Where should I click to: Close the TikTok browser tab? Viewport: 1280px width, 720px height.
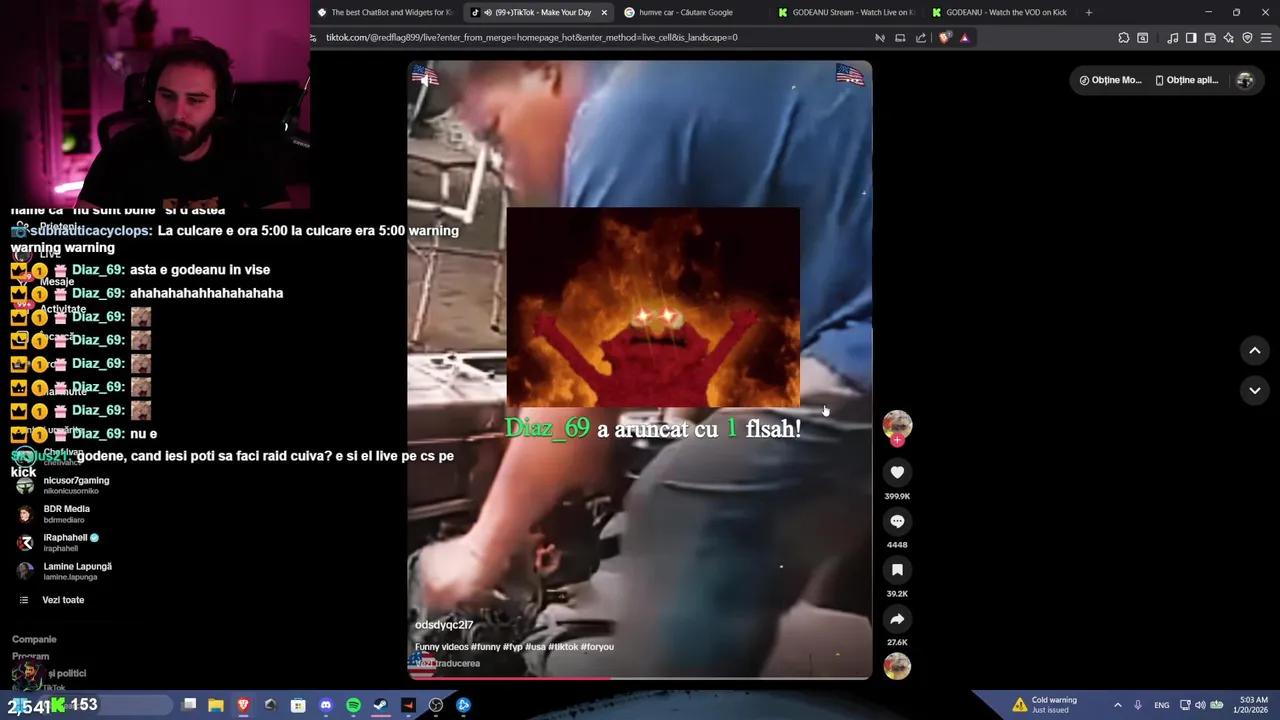[604, 12]
